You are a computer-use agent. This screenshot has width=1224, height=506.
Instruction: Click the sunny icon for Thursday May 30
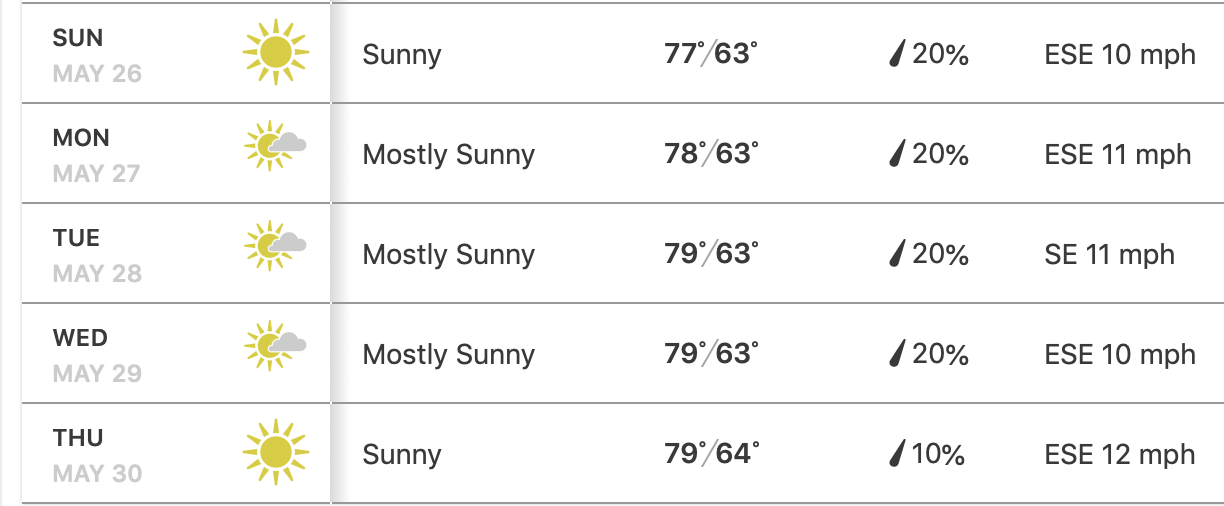pyautogui.click(x=275, y=452)
